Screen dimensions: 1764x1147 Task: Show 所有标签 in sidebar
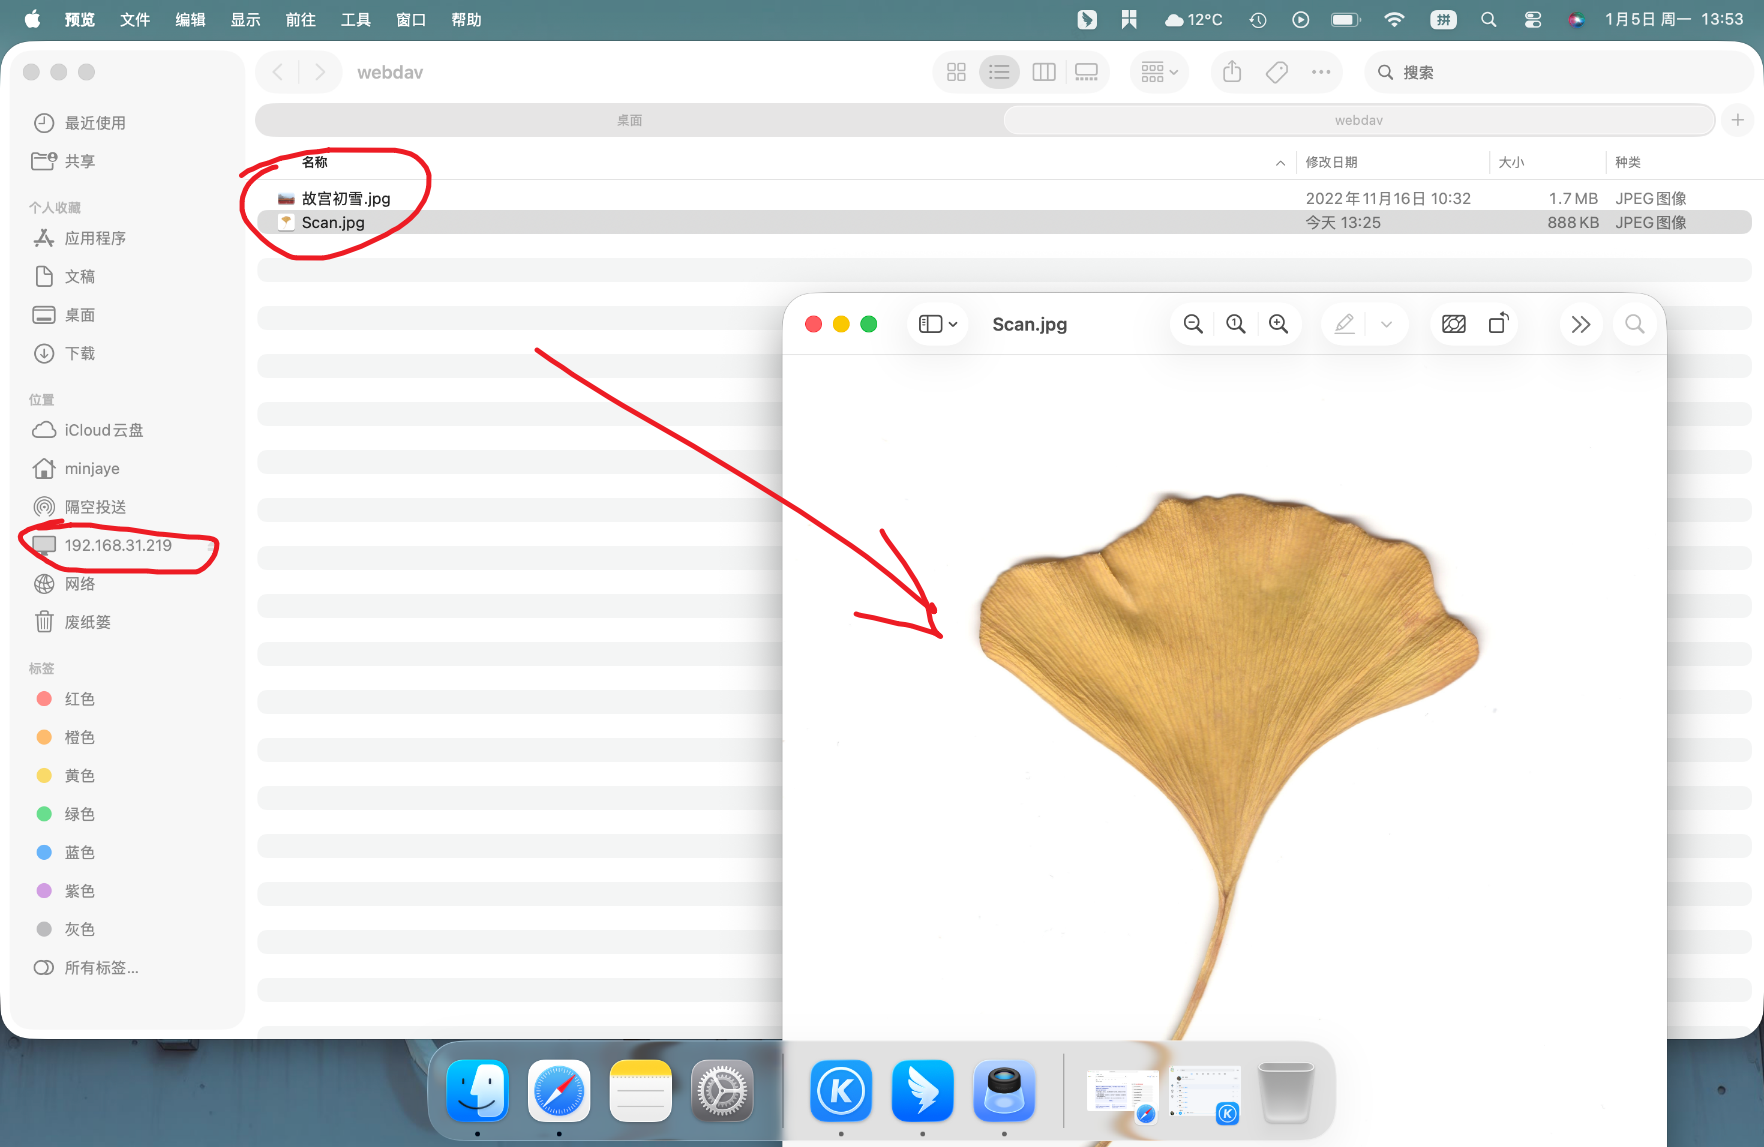pyautogui.click(x=86, y=968)
